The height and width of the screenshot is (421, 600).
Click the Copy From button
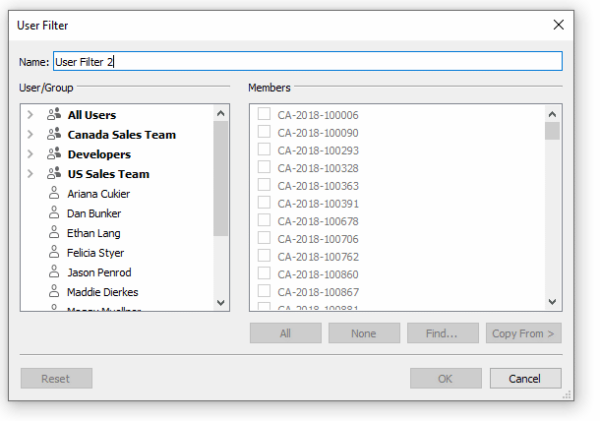click(x=523, y=334)
